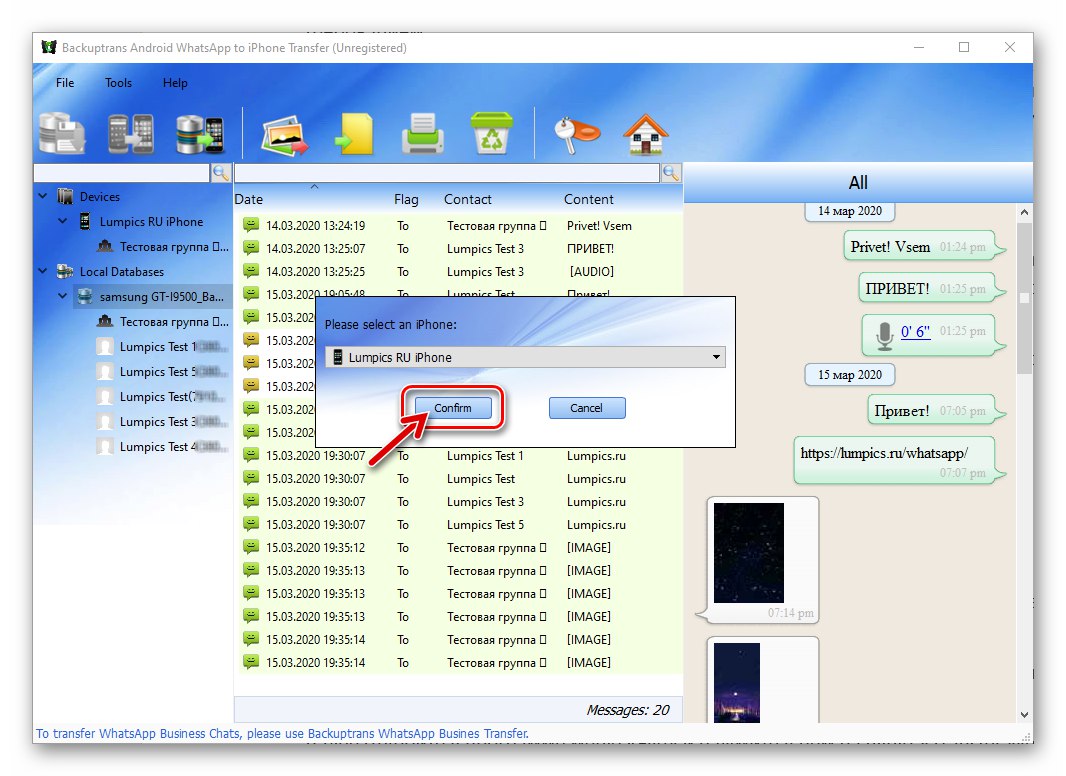Click the 'Messages: 20' counter

(x=627, y=710)
